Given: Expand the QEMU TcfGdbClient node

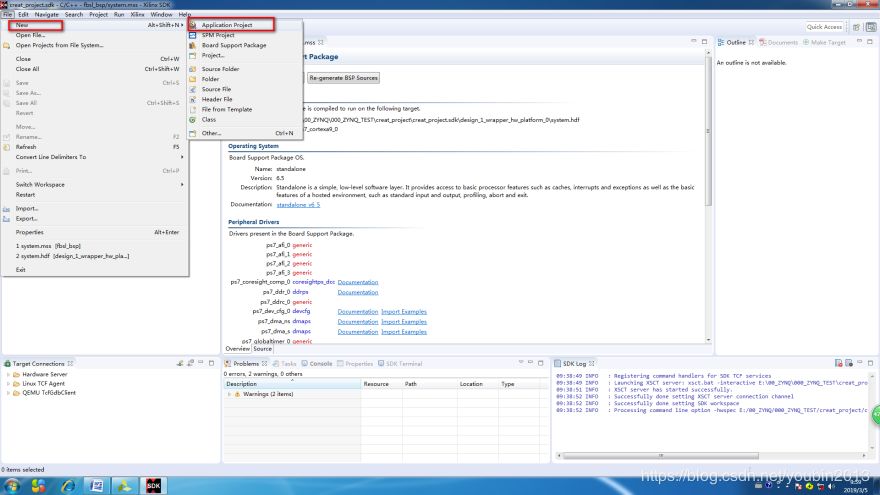Looking at the screenshot, I should [x=8, y=393].
